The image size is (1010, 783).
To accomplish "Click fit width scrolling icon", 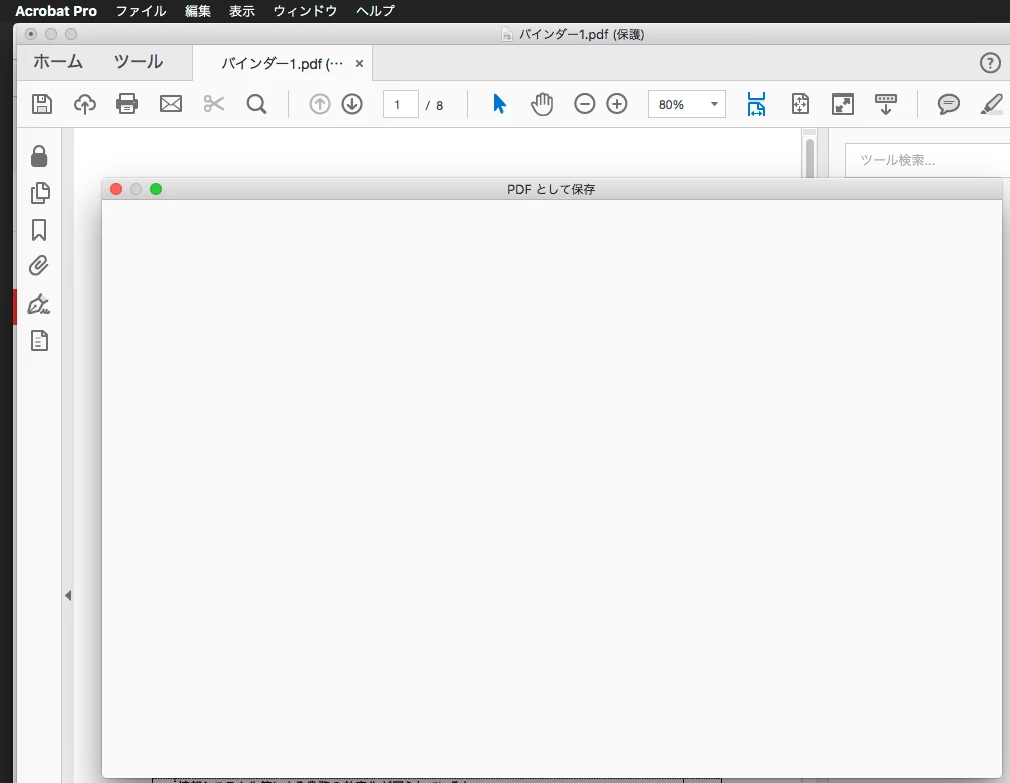I will point(756,104).
